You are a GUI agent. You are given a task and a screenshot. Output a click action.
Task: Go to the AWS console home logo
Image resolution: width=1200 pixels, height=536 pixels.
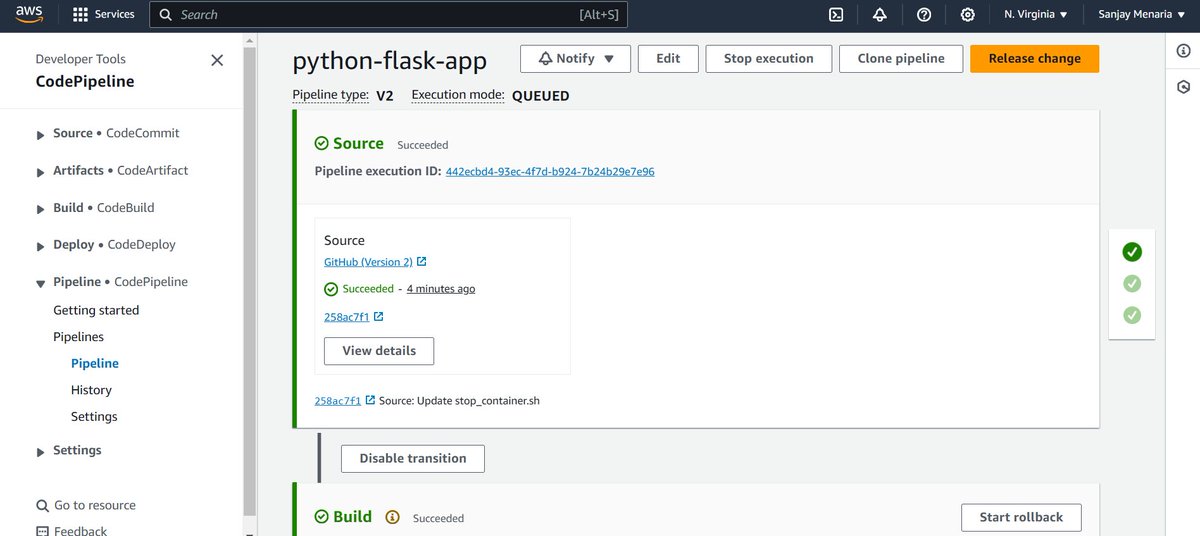click(x=27, y=14)
